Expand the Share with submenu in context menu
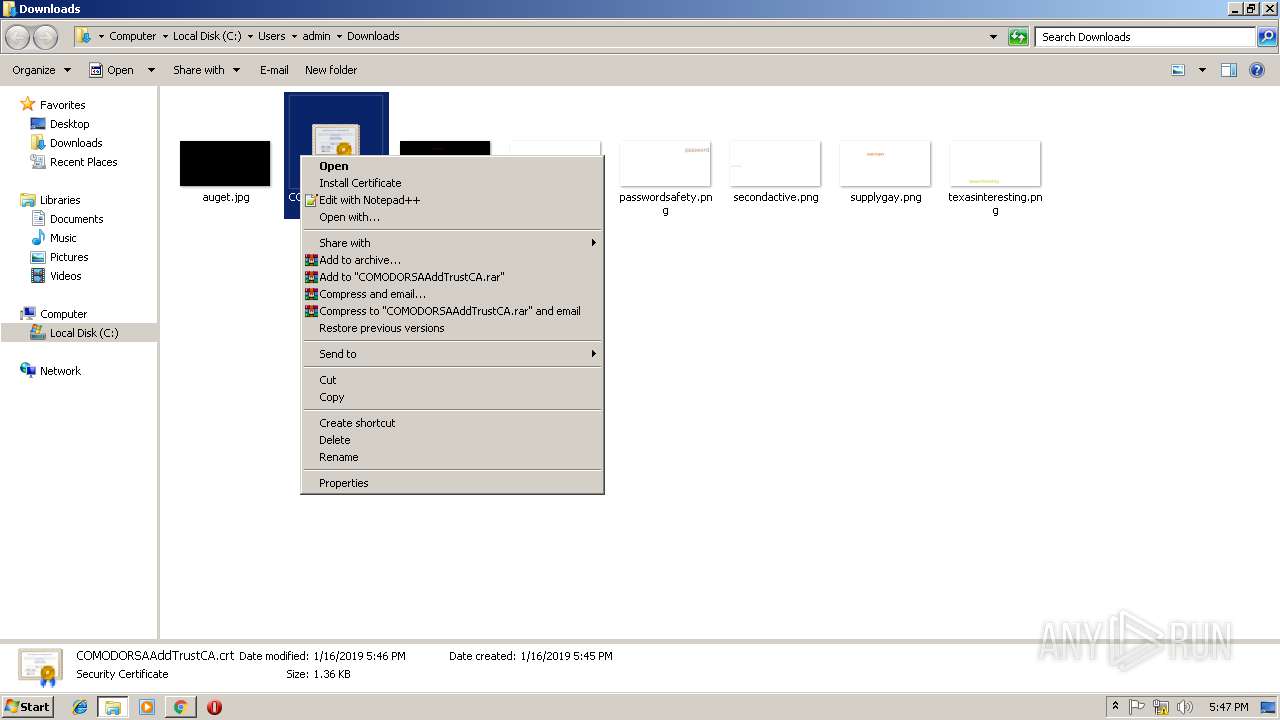The width and height of the screenshot is (1280, 720). tap(452, 243)
